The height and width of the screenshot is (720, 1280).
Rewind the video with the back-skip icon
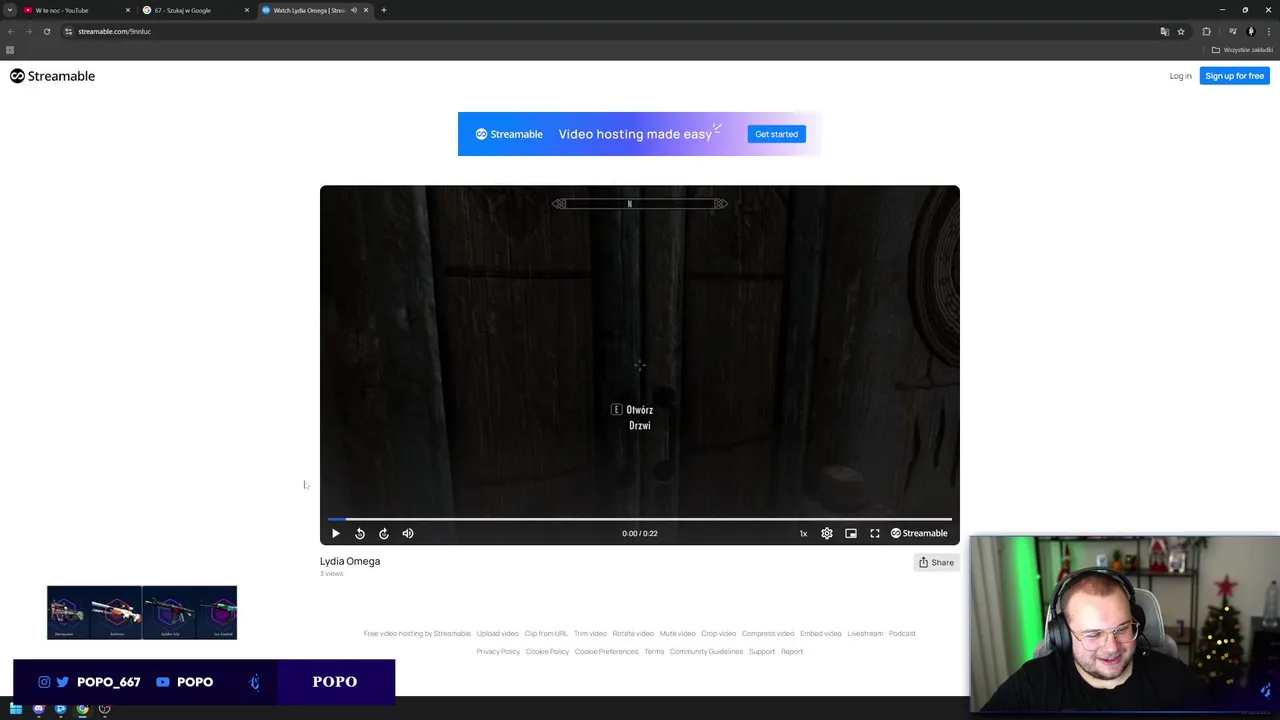[360, 533]
